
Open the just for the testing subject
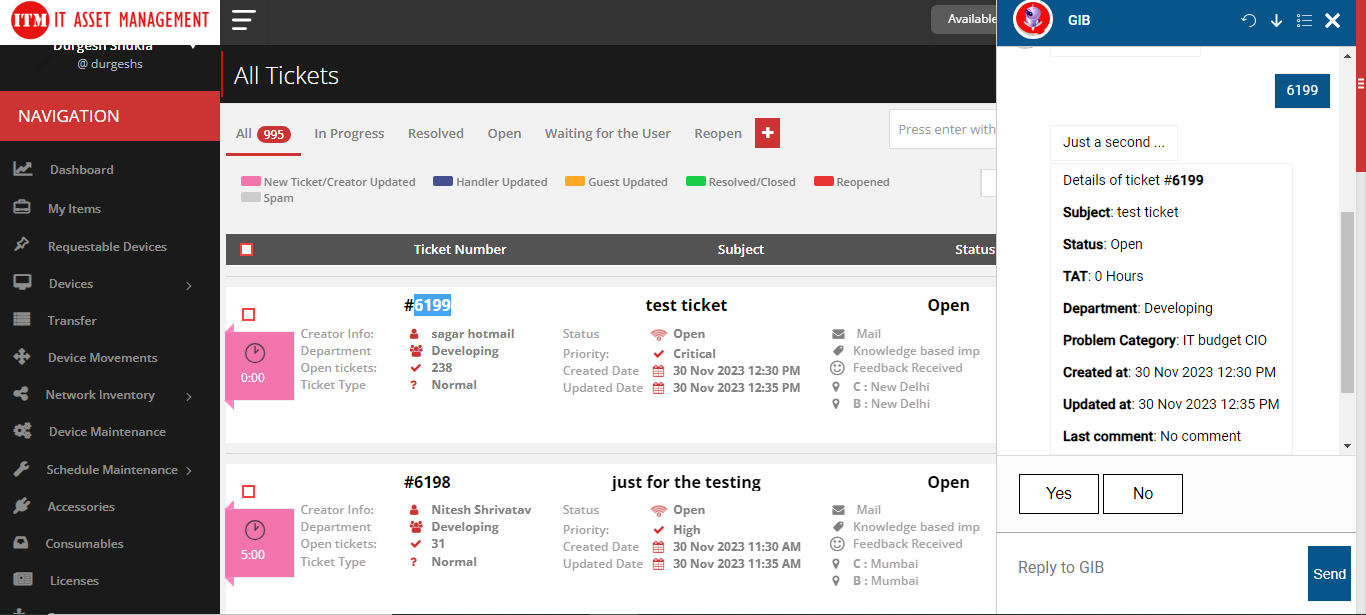686,482
